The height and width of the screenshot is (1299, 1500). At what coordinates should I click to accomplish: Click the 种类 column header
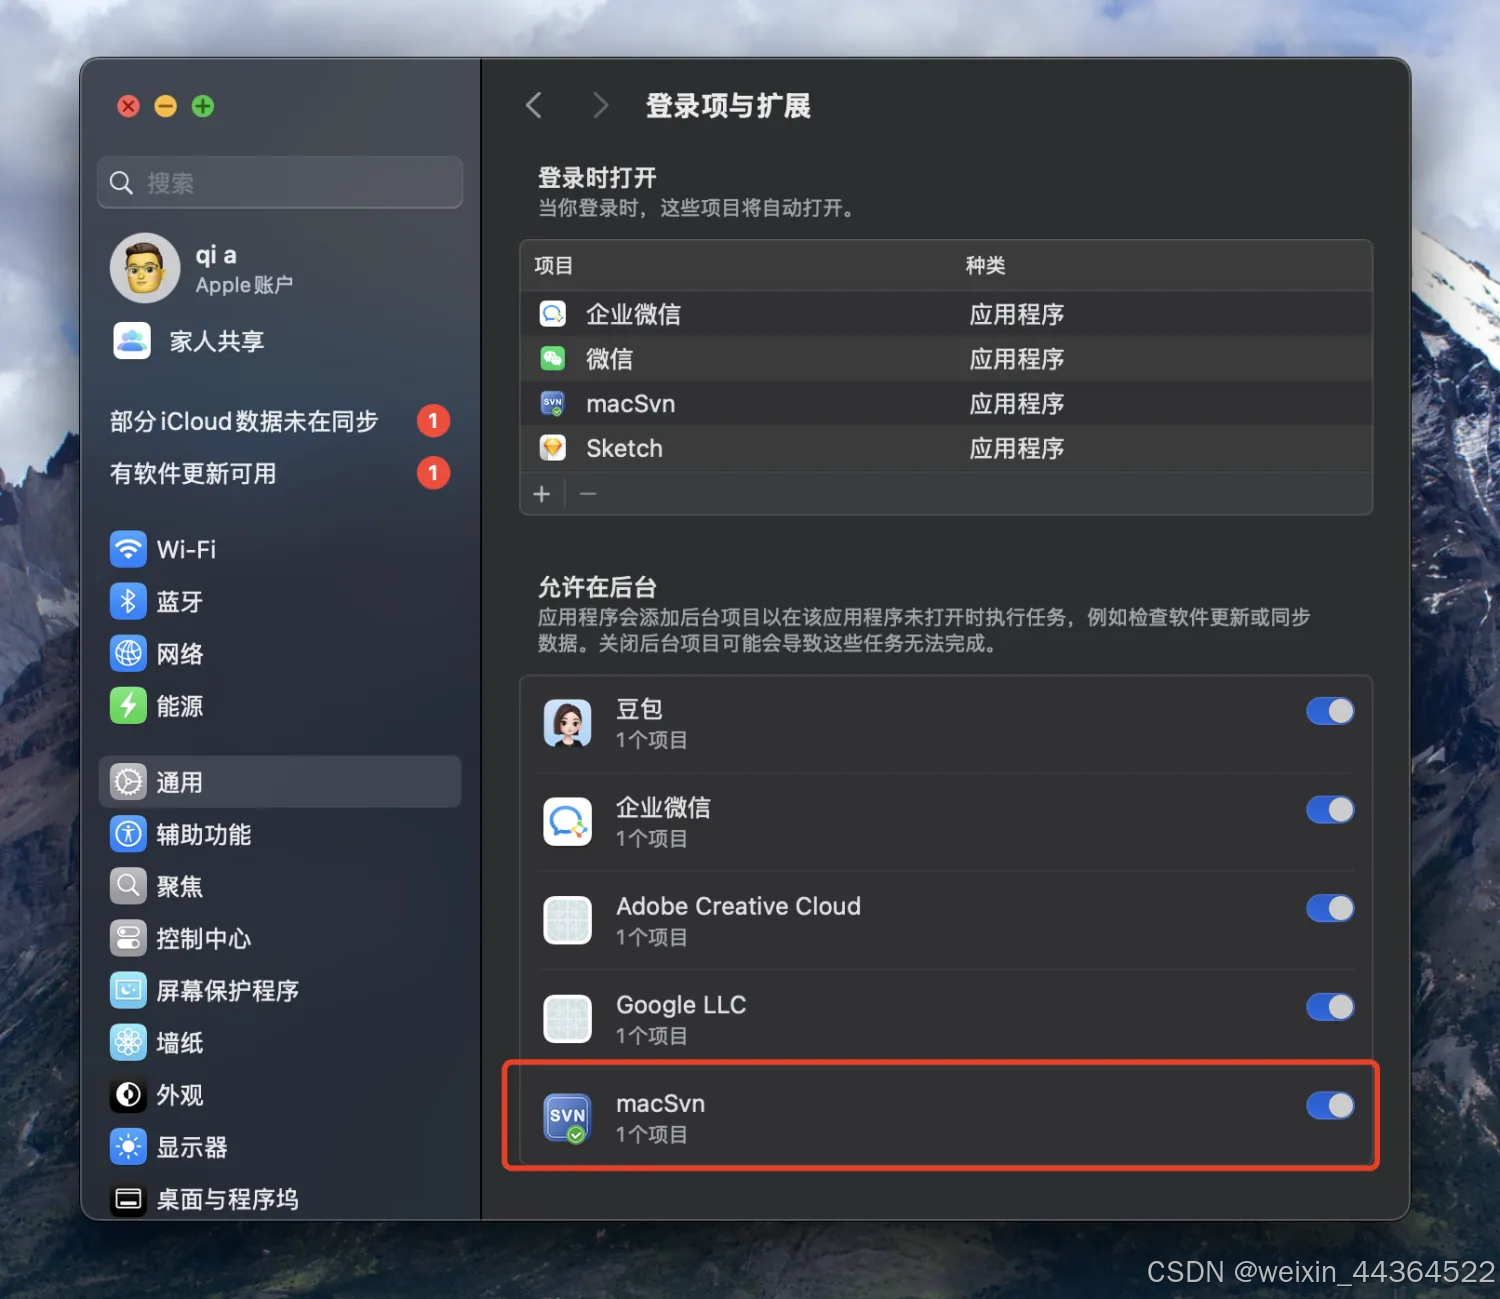click(985, 266)
